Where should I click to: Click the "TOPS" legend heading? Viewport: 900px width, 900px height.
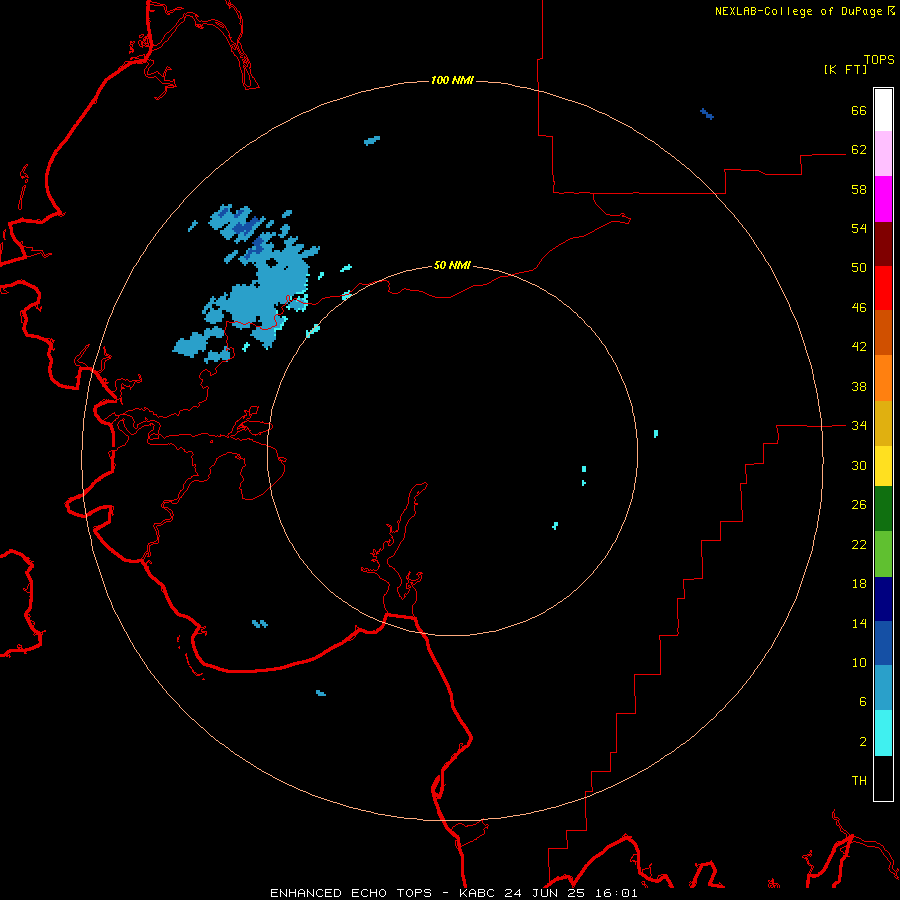pyautogui.click(x=879, y=60)
